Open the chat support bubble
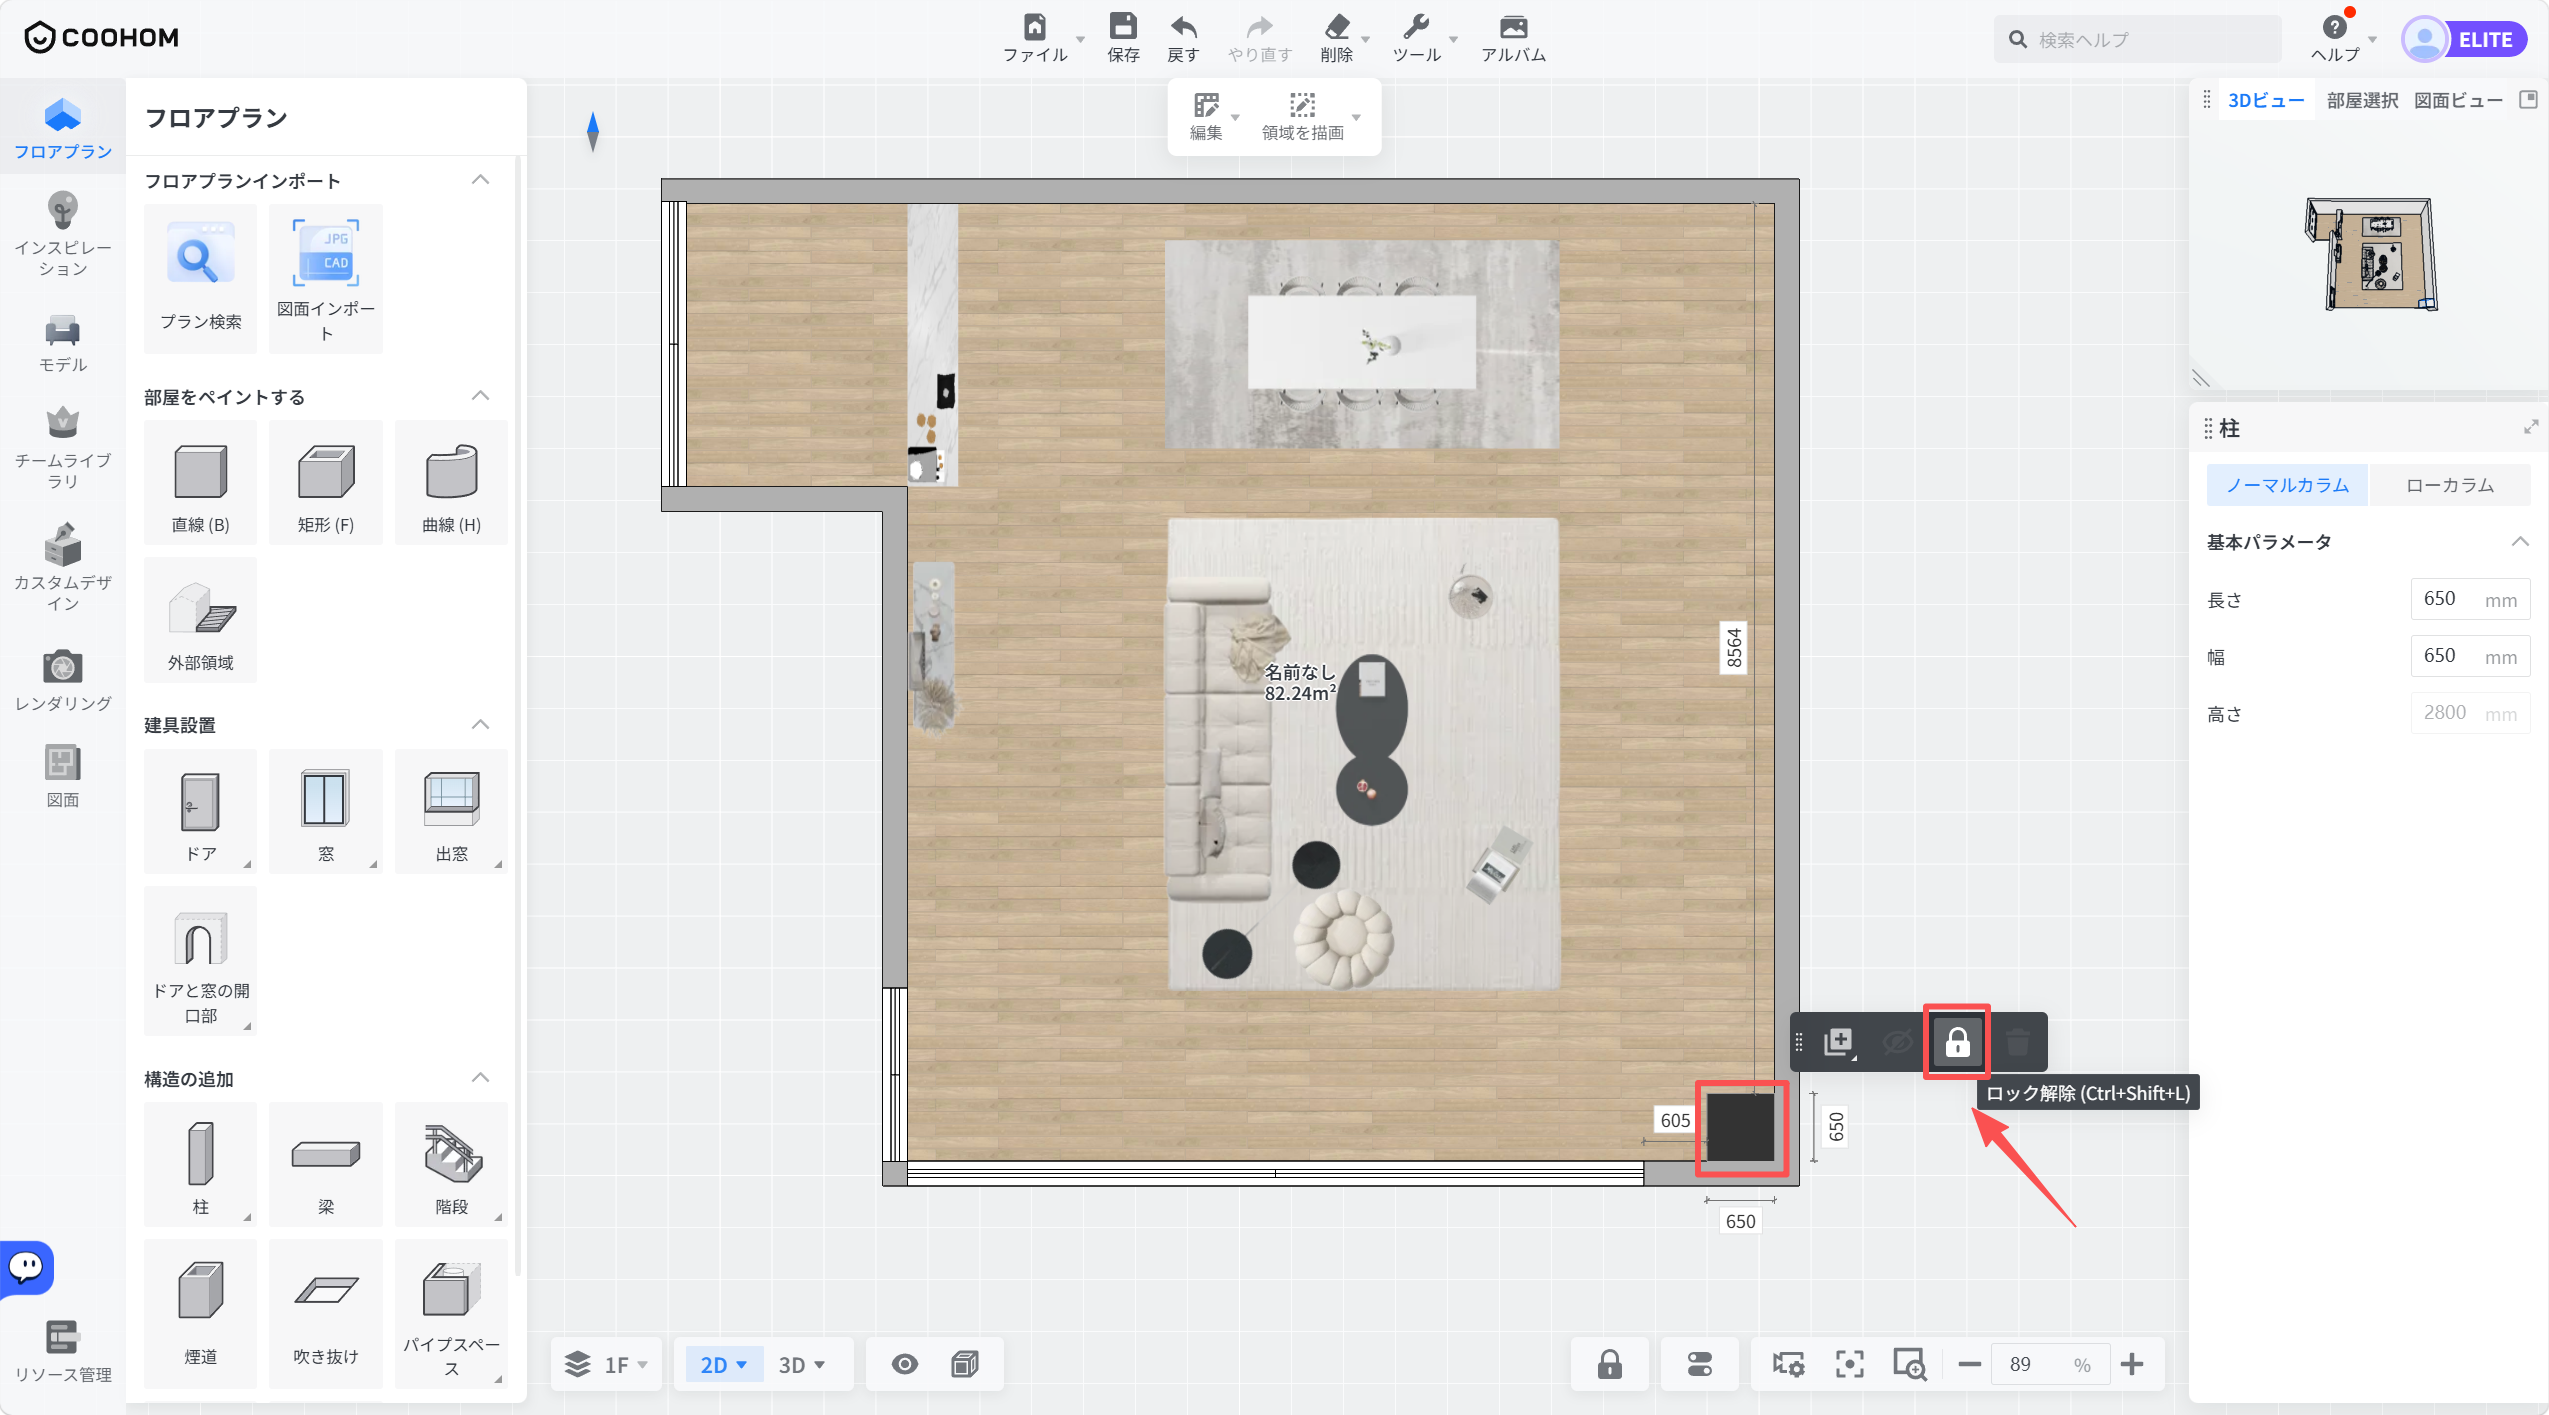 coord(26,1268)
